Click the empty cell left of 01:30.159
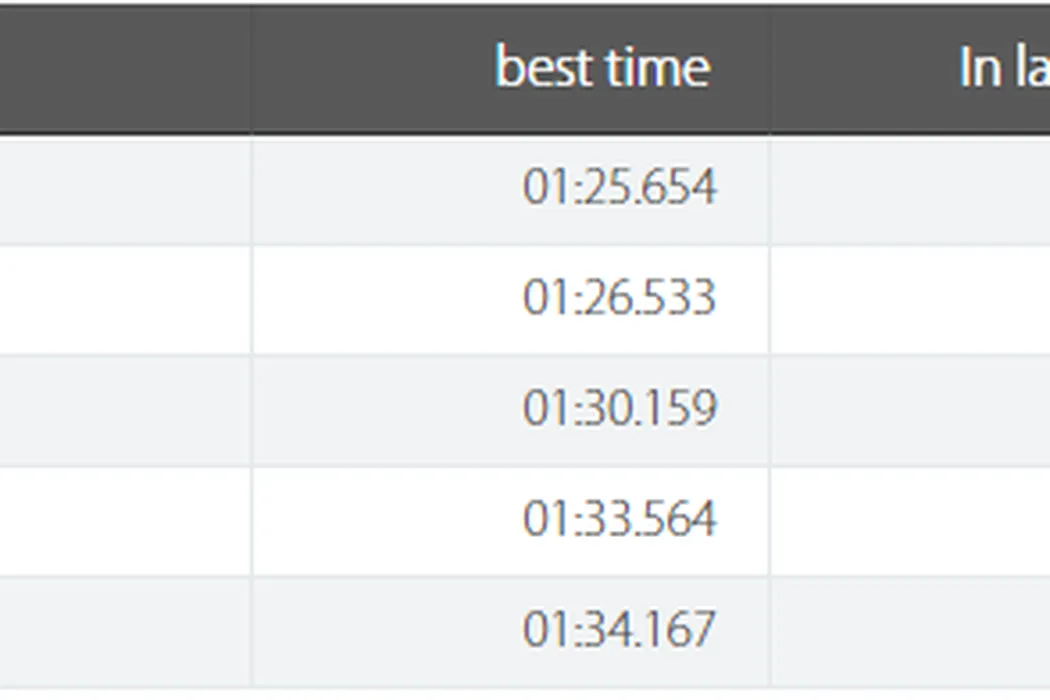 pyautogui.click(x=125, y=409)
